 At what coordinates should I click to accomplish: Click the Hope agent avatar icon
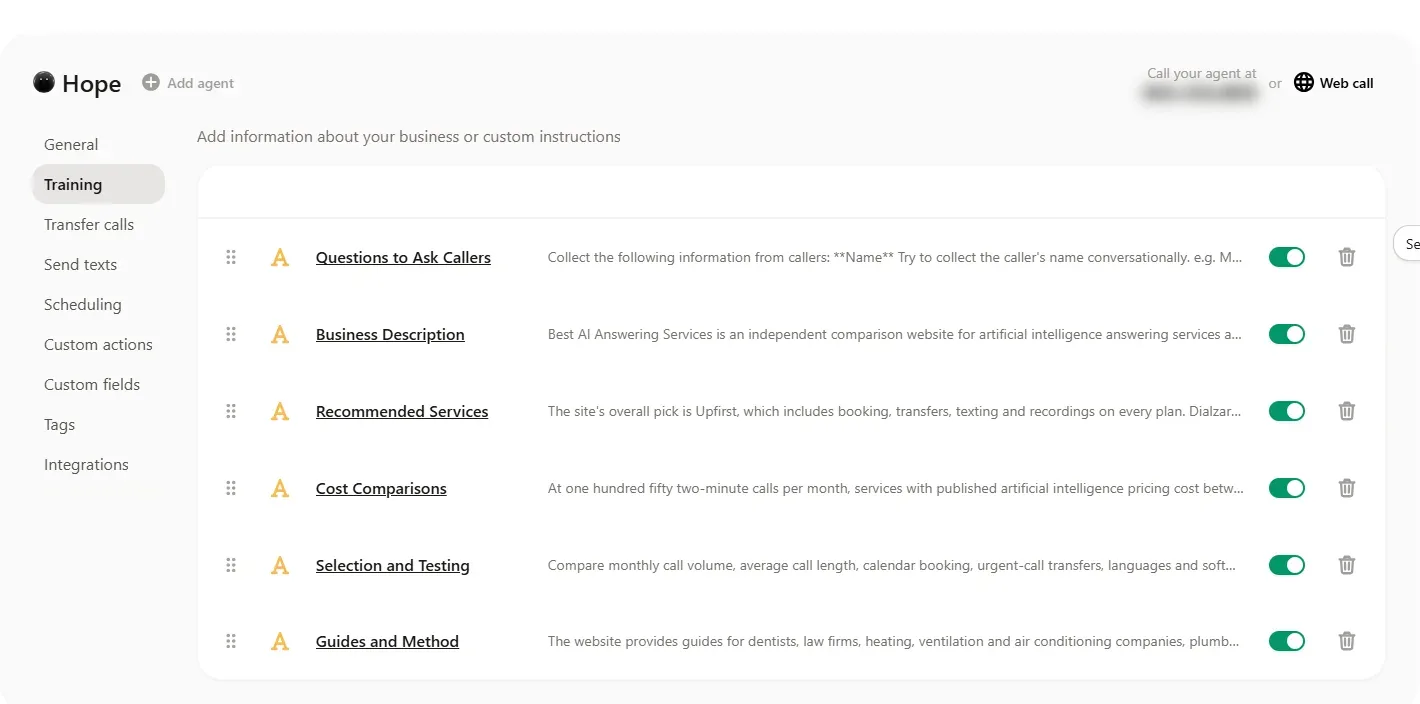pos(44,83)
